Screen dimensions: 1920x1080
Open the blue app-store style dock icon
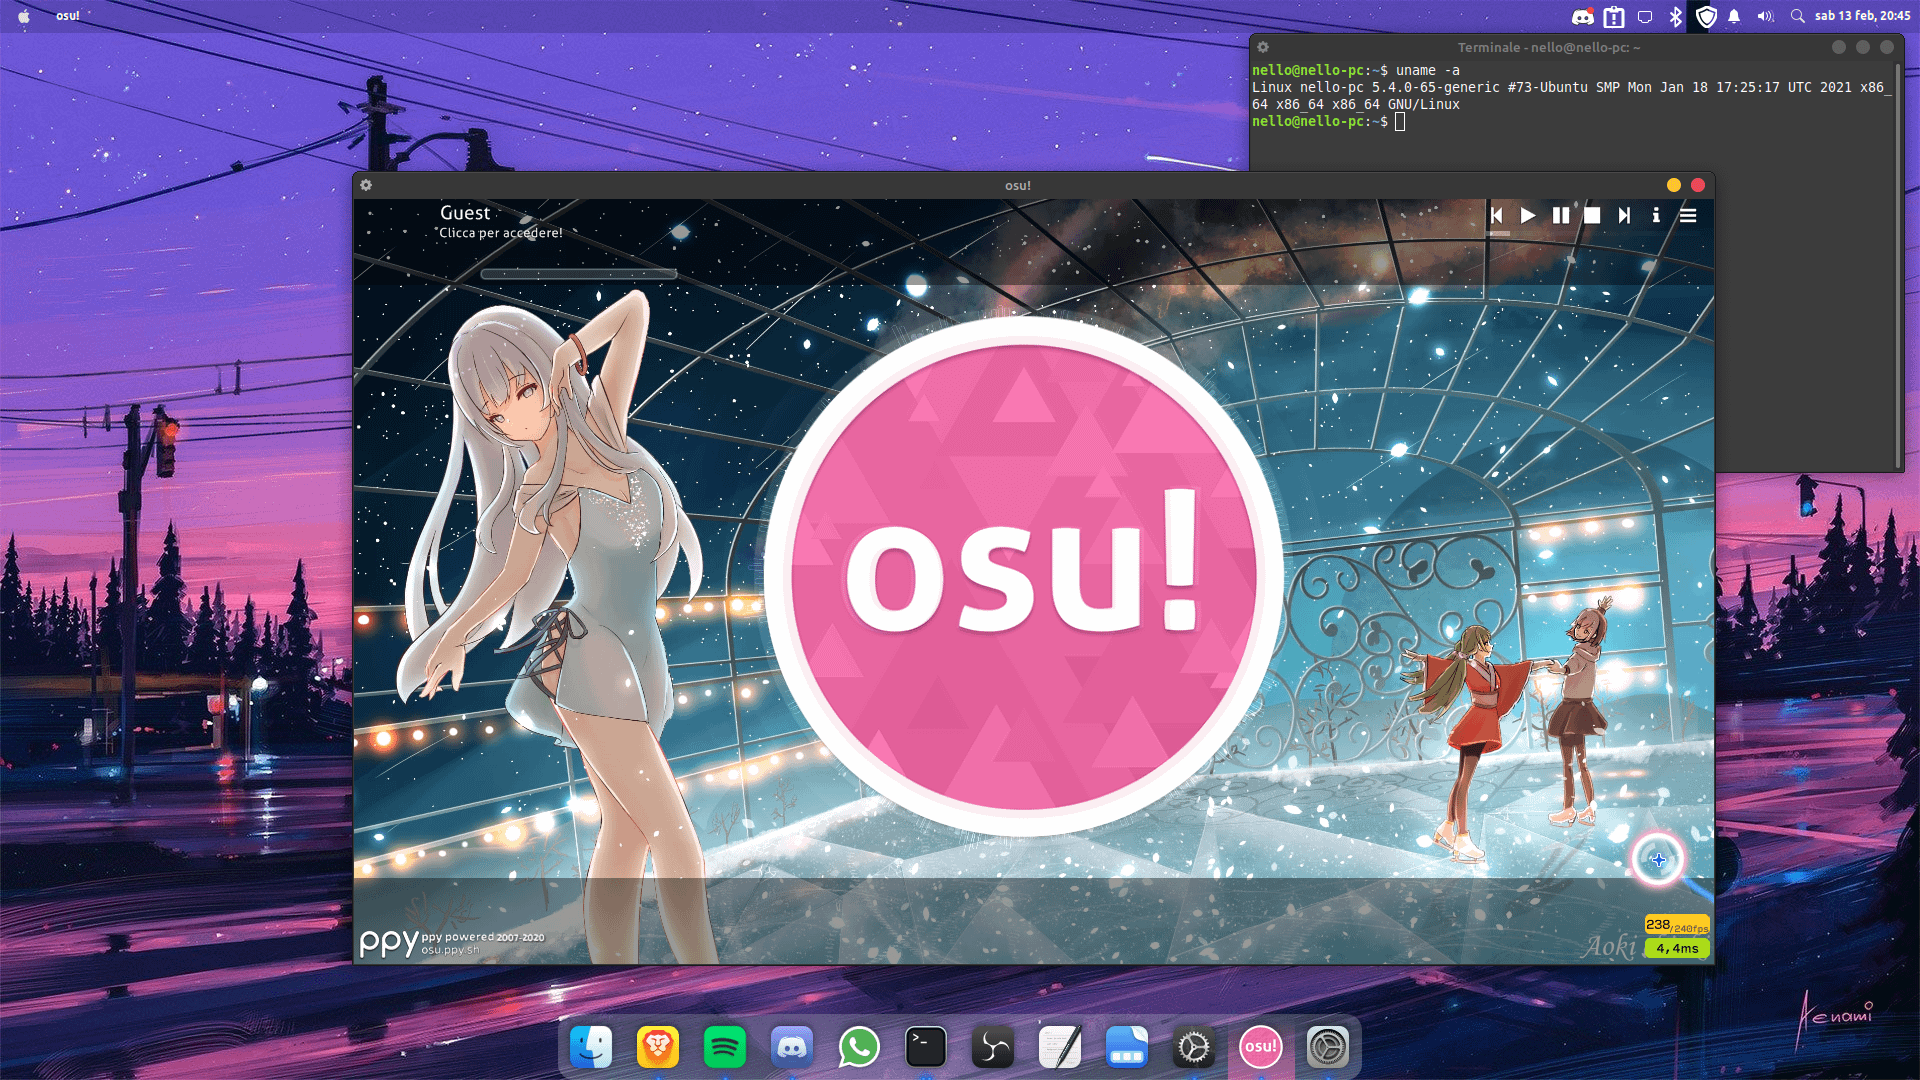(1127, 1047)
